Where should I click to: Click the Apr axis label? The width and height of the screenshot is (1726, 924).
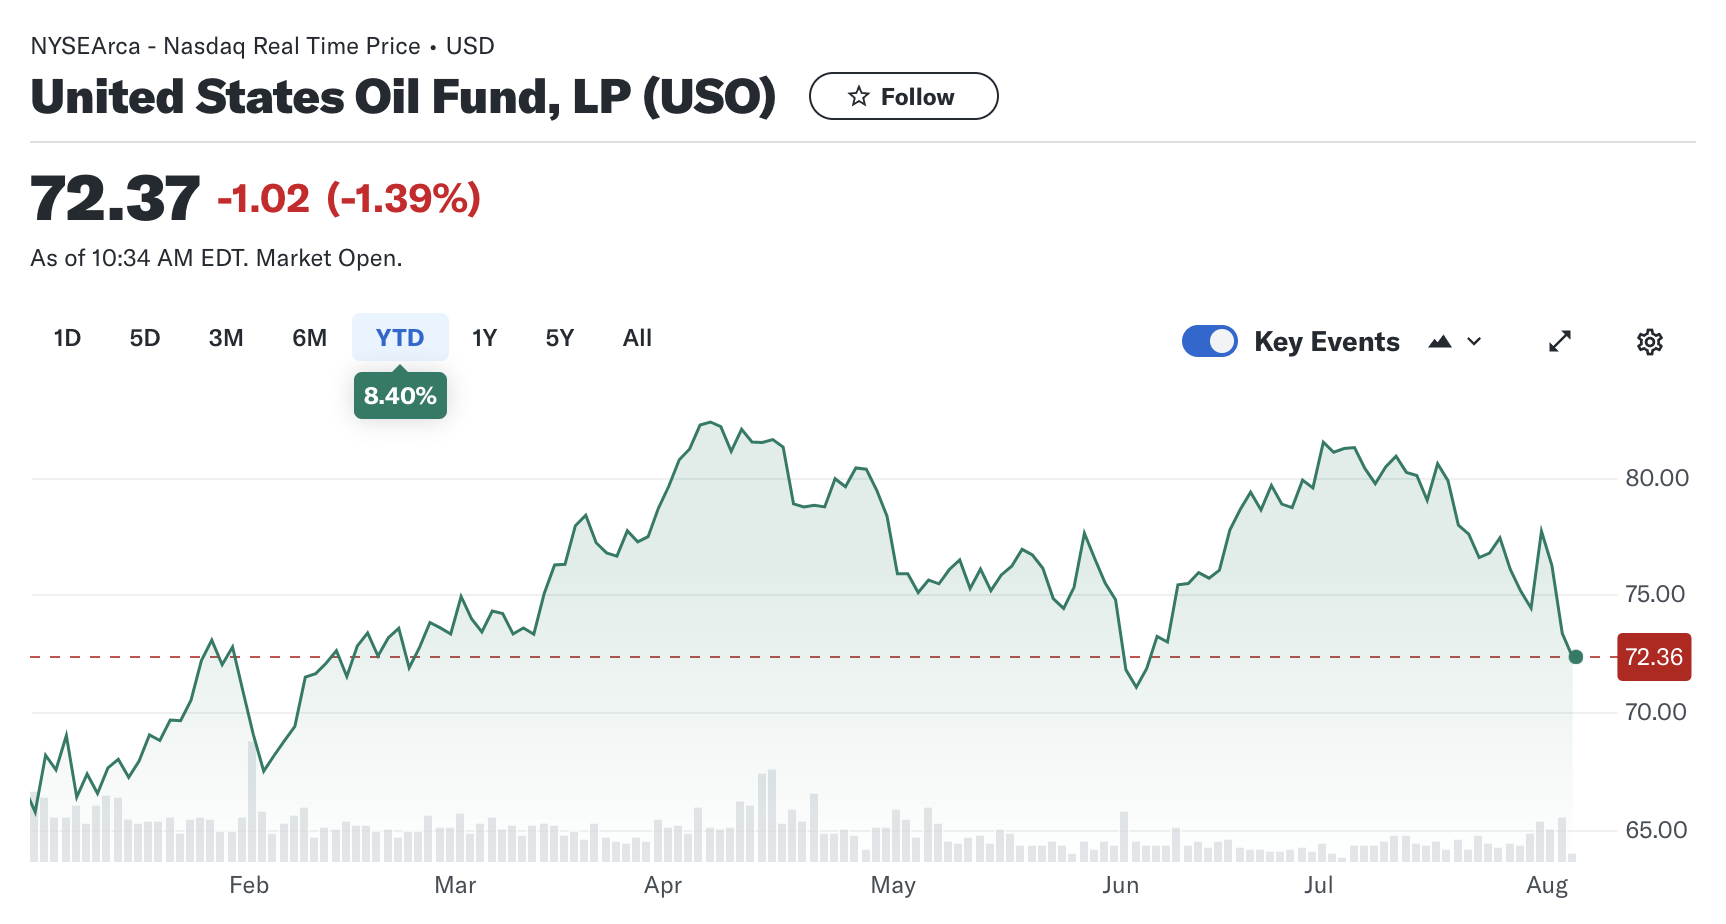click(x=663, y=886)
